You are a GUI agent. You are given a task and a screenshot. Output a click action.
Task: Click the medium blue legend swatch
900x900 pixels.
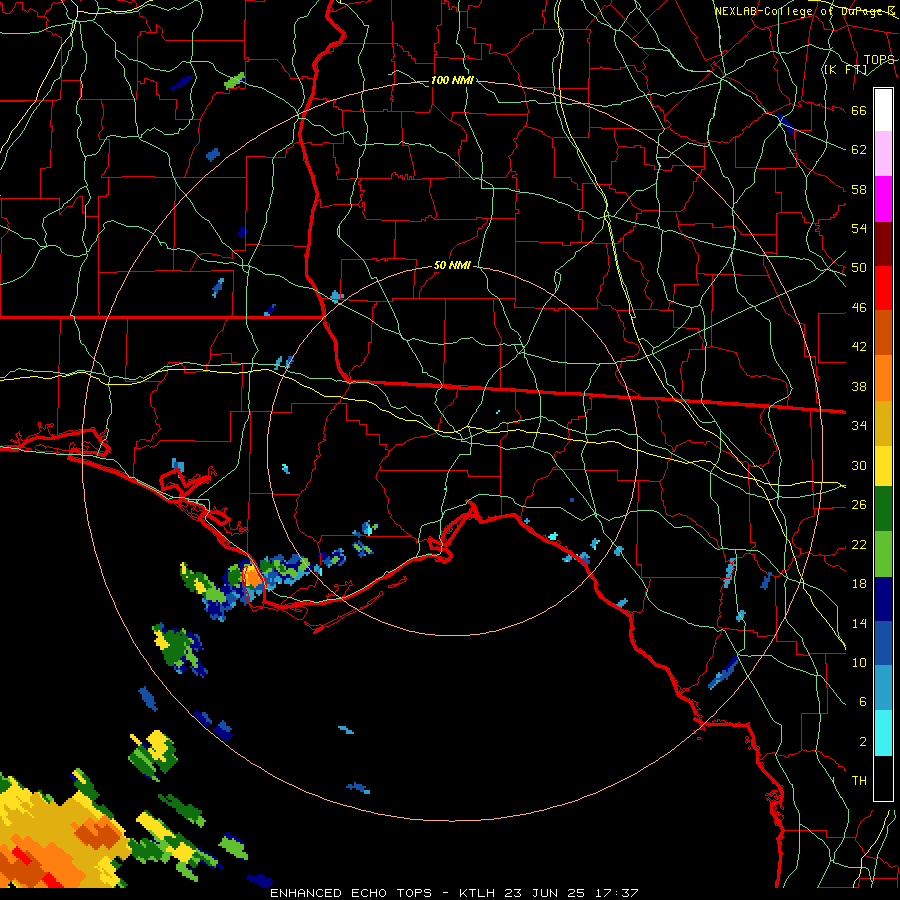tap(883, 645)
